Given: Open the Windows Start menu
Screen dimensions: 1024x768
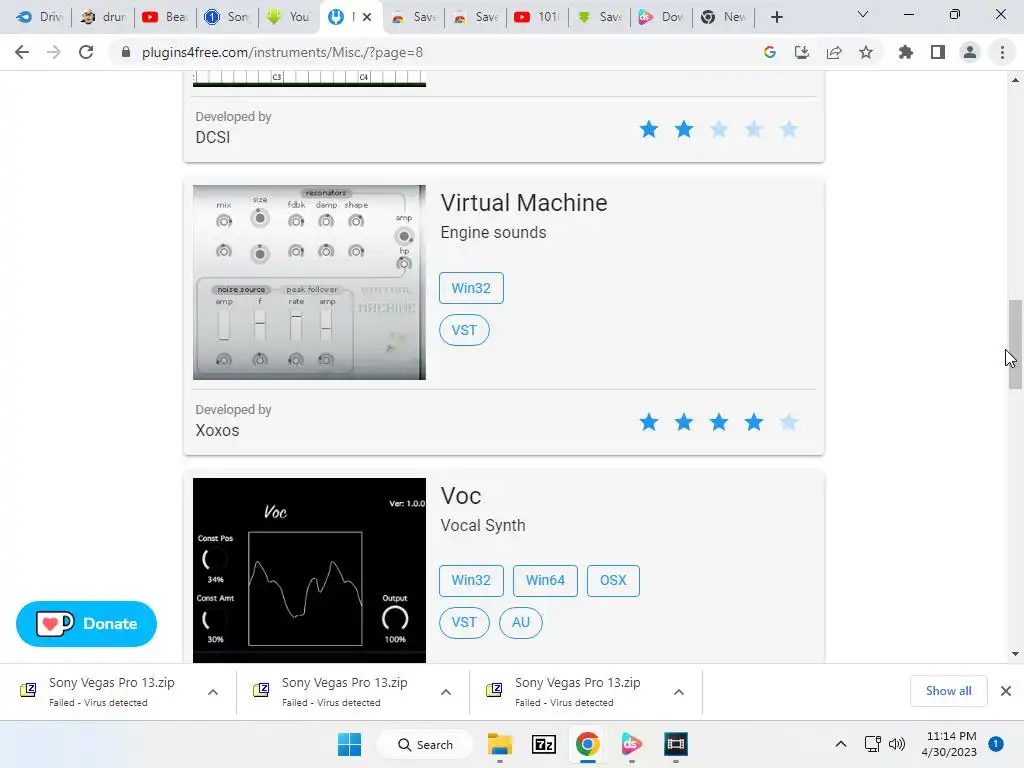Looking at the screenshot, I should (349, 744).
